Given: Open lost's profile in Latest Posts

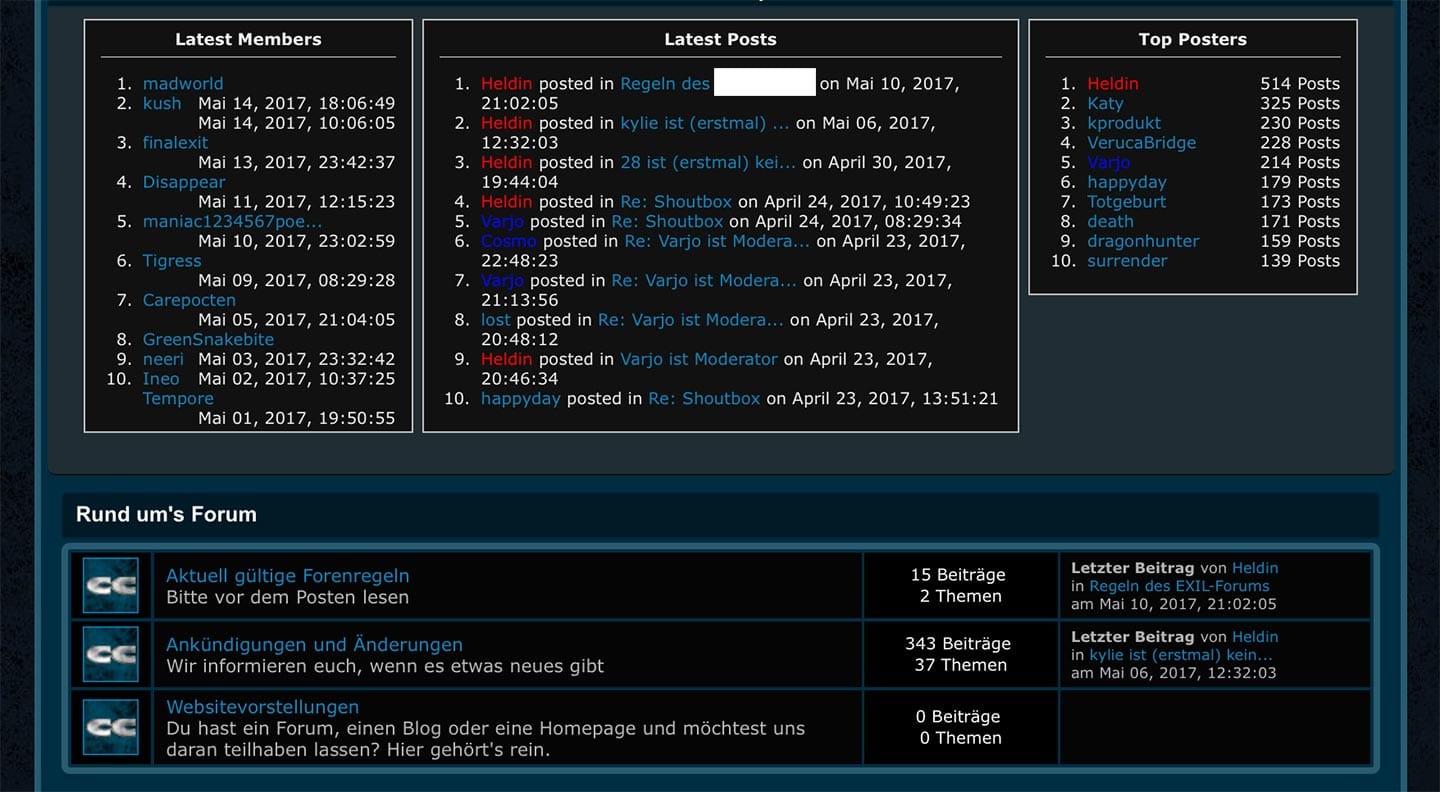Looking at the screenshot, I should click(496, 320).
